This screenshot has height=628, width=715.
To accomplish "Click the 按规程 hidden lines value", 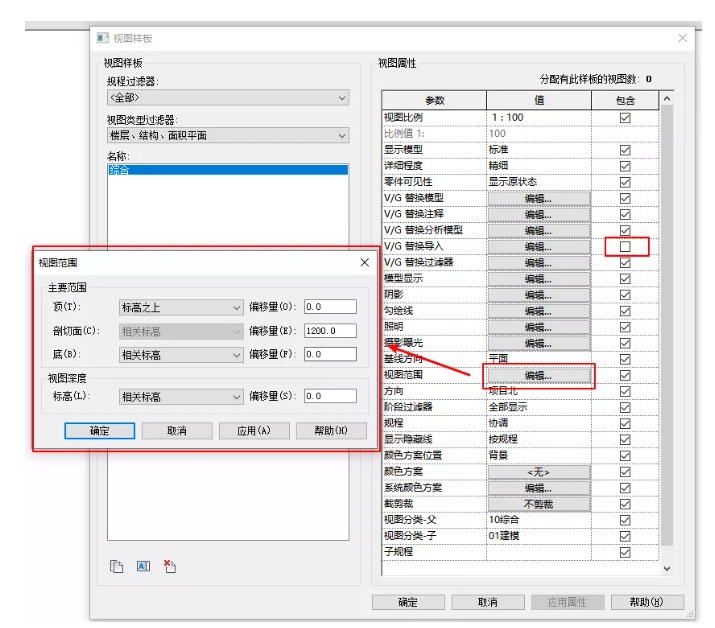I will 503,439.
